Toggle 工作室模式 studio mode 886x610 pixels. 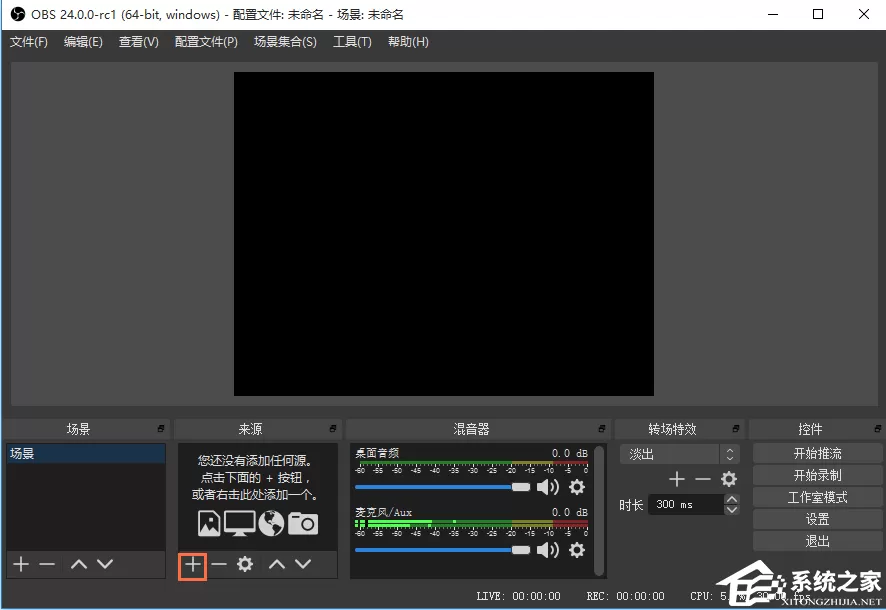(817, 498)
